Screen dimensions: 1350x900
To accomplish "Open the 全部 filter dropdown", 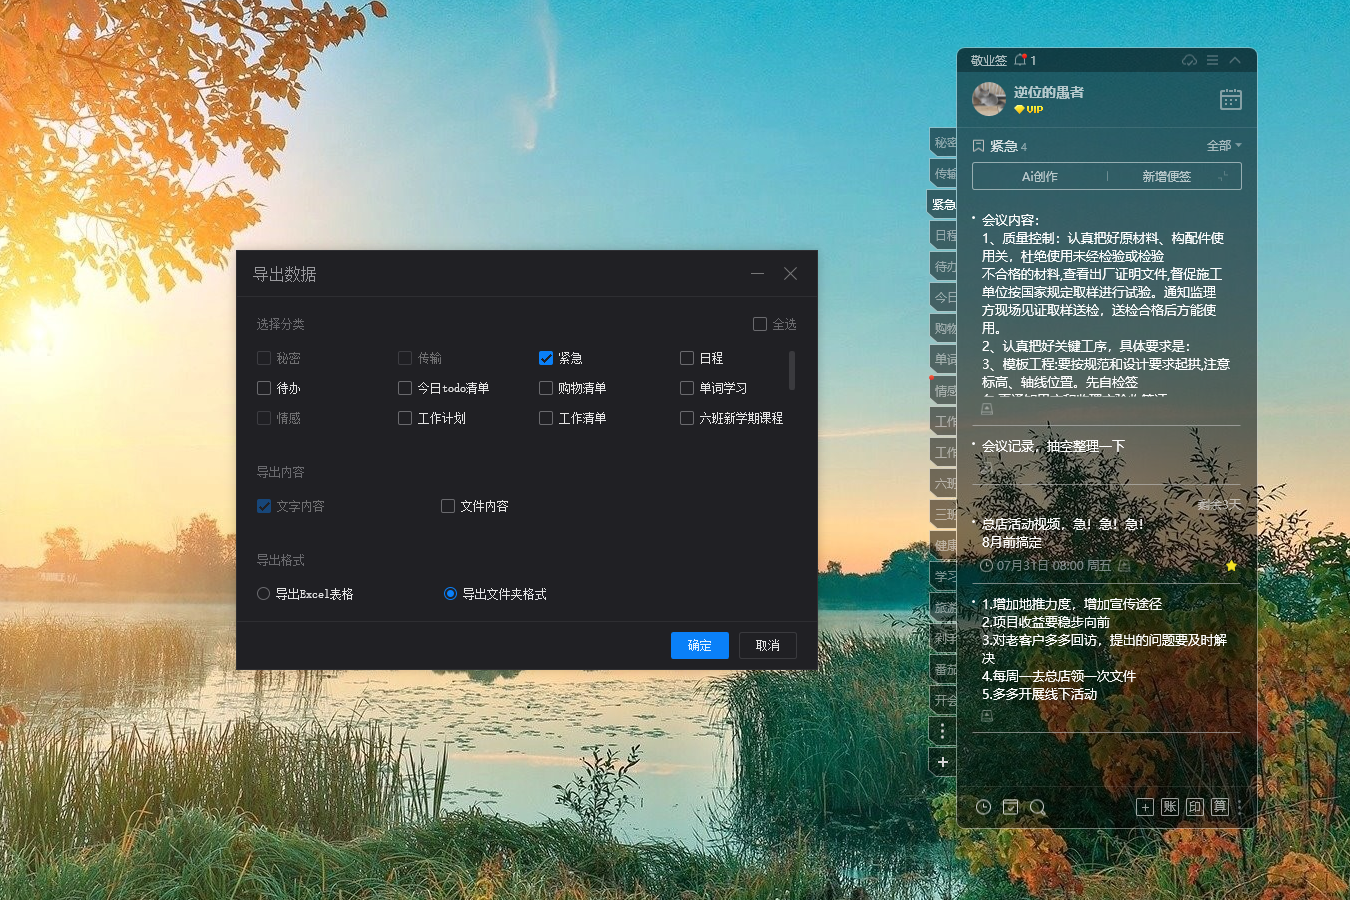I will pyautogui.click(x=1224, y=146).
